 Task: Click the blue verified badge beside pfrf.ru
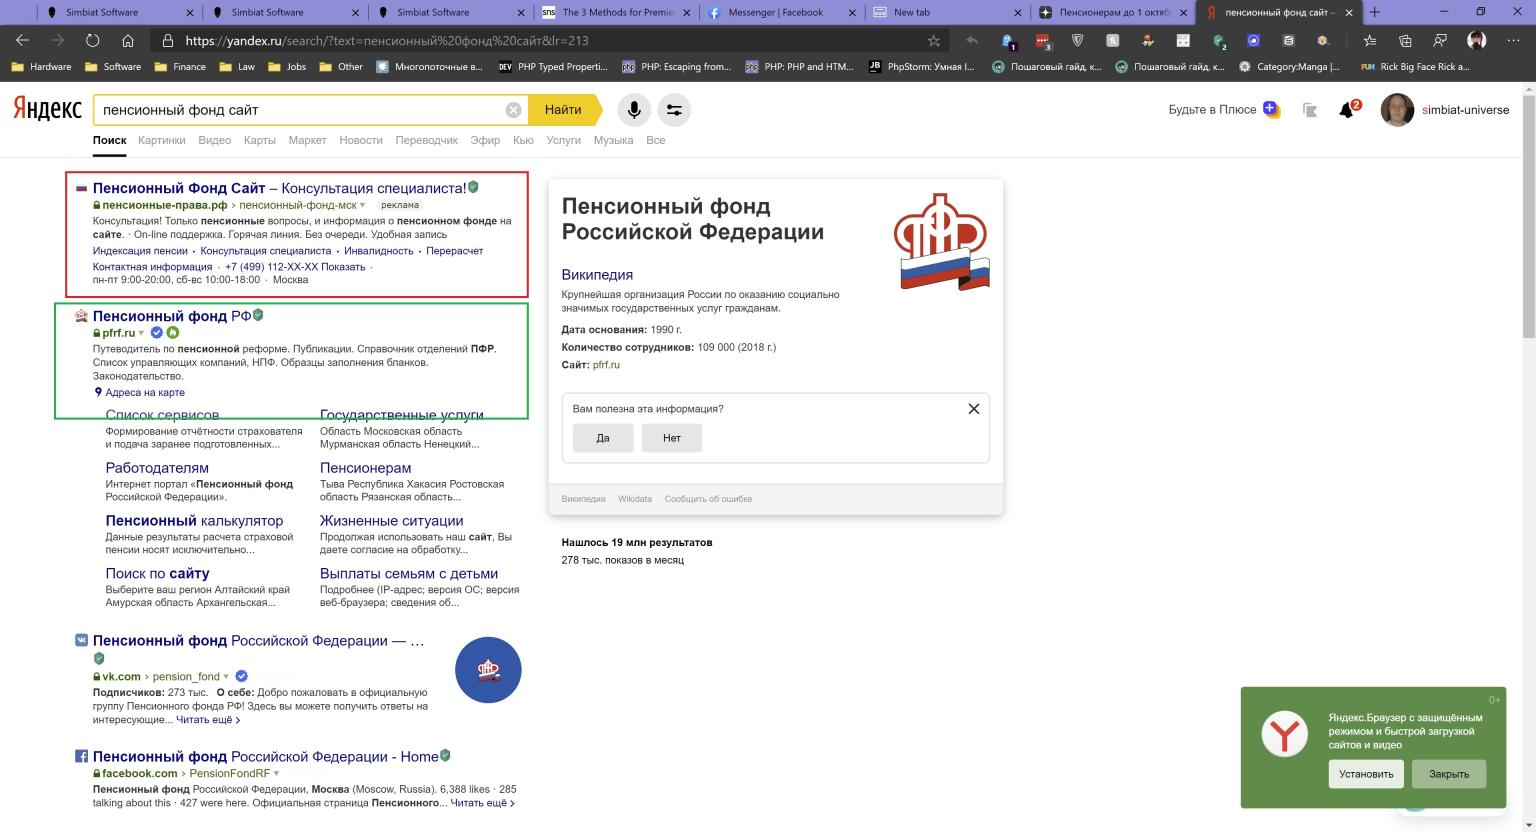[x=157, y=333]
